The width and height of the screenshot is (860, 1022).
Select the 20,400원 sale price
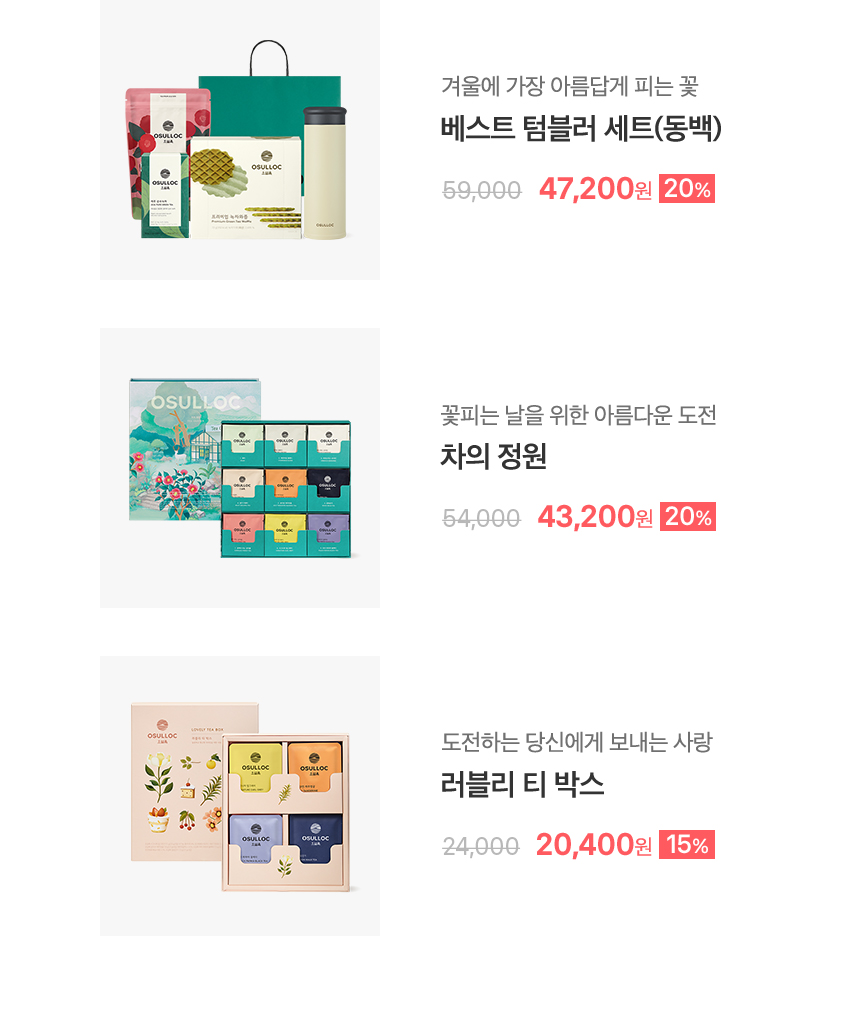pyautogui.click(x=593, y=845)
